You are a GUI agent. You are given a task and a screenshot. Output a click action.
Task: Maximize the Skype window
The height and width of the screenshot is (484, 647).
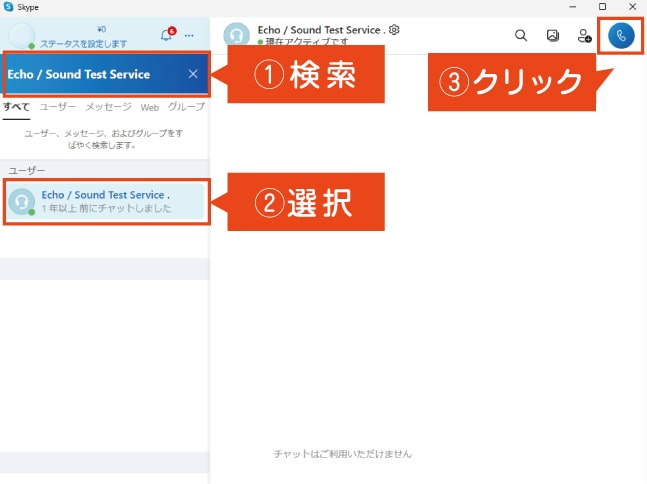coord(602,7)
